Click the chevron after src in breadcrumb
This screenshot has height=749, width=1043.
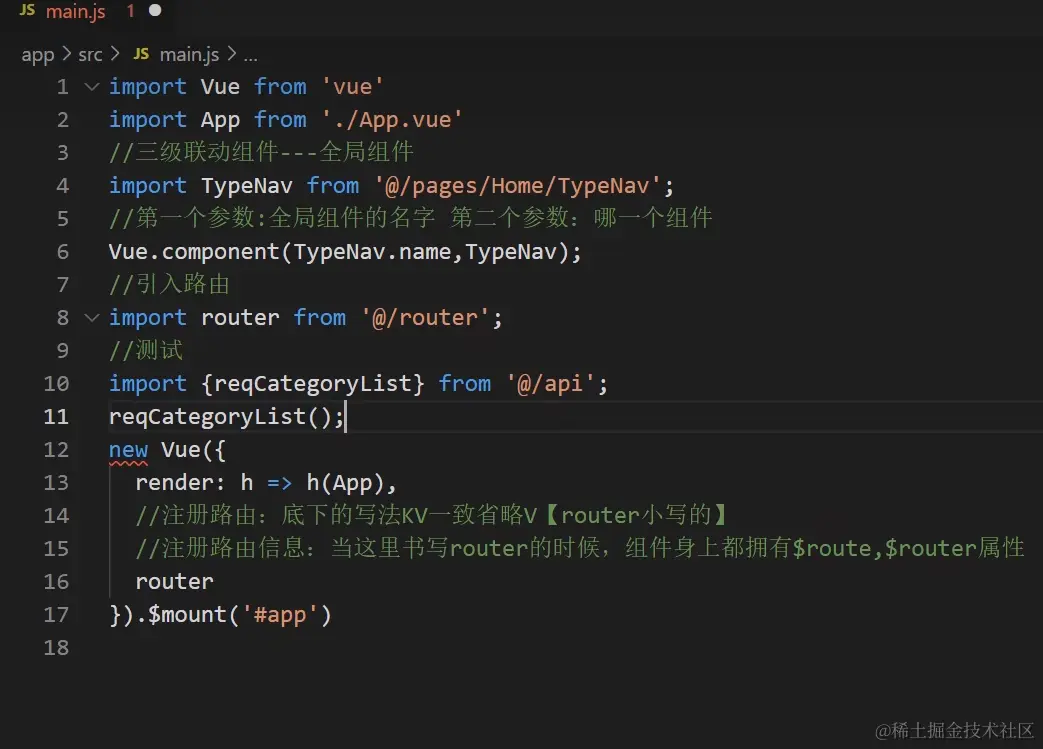coord(115,53)
